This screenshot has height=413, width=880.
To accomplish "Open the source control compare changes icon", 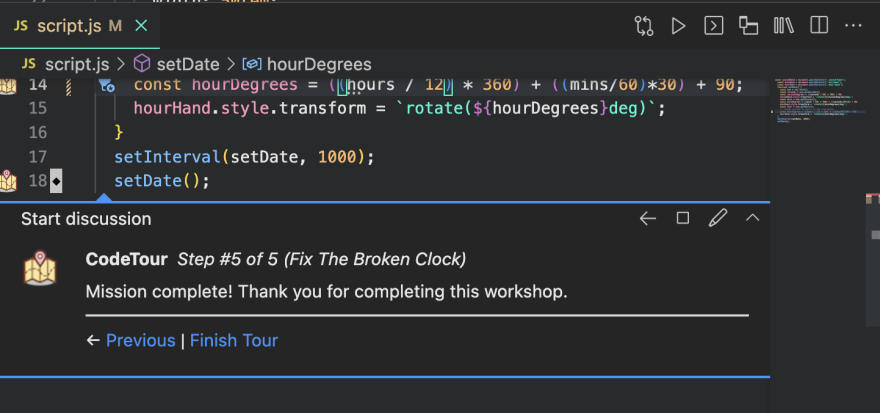I will click(x=644, y=26).
